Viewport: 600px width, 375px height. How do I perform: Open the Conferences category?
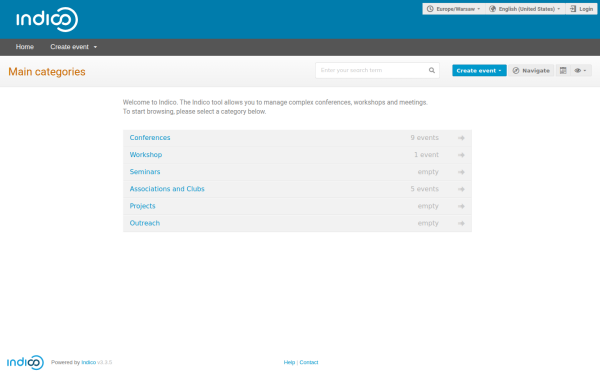[x=150, y=138]
